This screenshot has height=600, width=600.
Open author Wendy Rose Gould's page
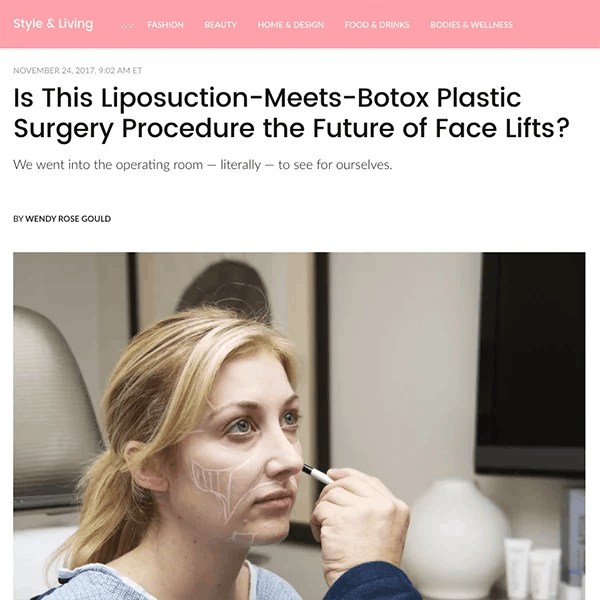[68, 218]
